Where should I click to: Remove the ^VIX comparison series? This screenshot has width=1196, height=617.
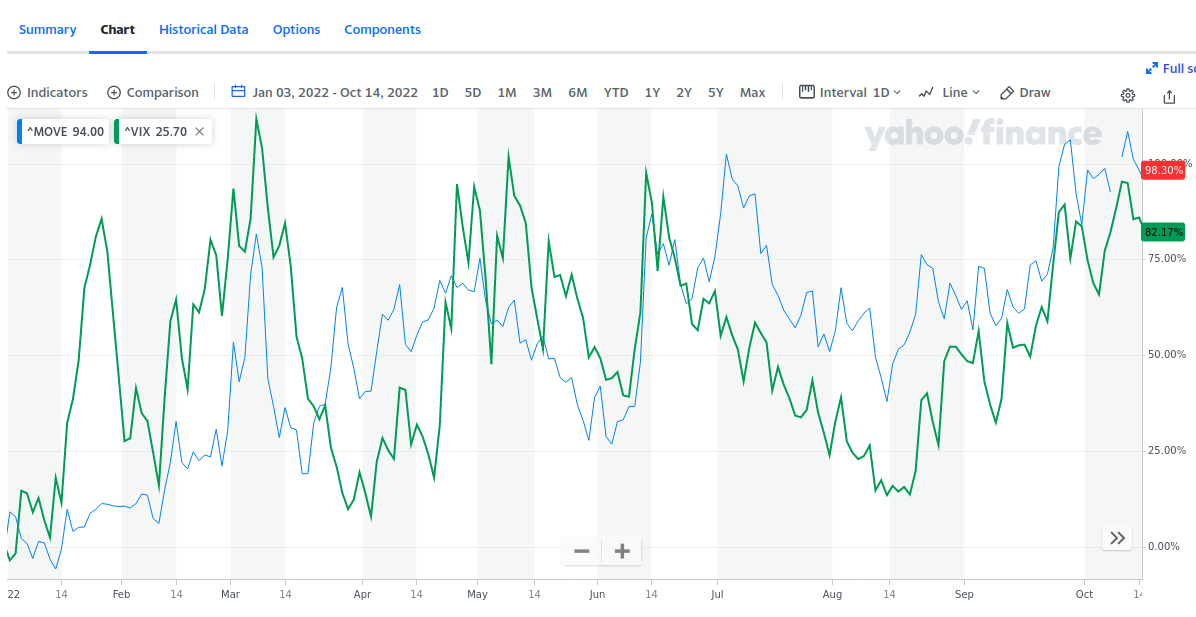pyautogui.click(x=199, y=131)
